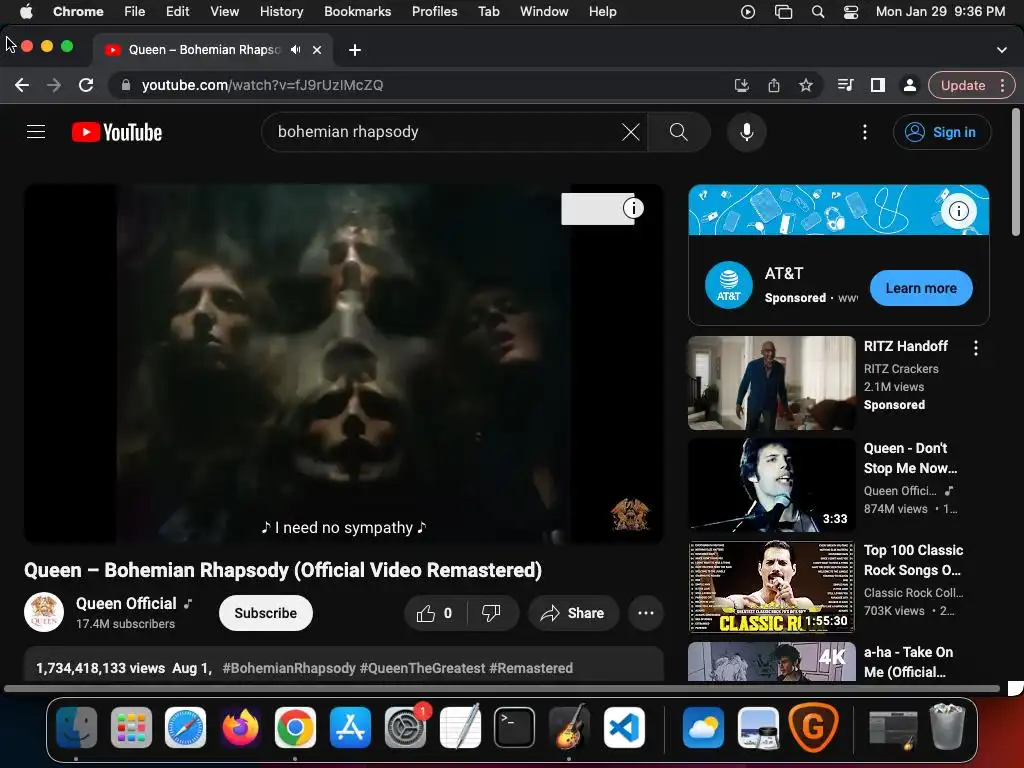Open a new Chrome tab

point(355,50)
